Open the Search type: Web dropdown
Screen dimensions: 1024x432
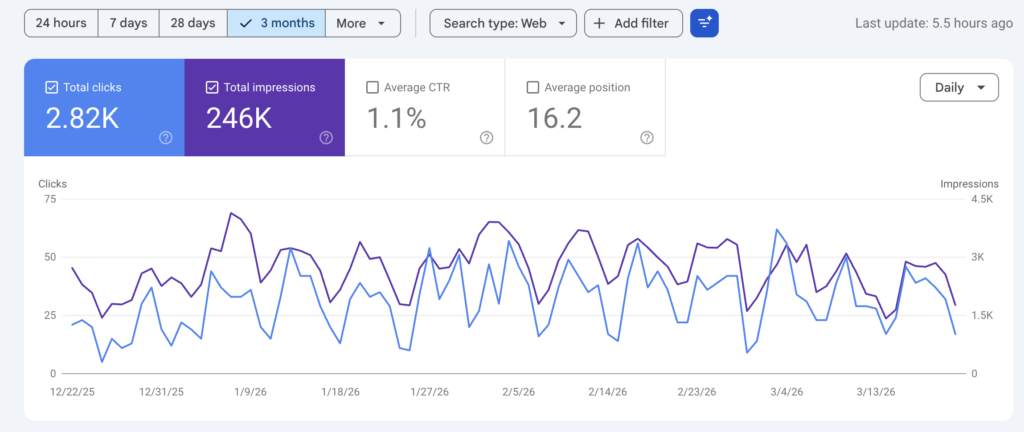pos(503,23)
